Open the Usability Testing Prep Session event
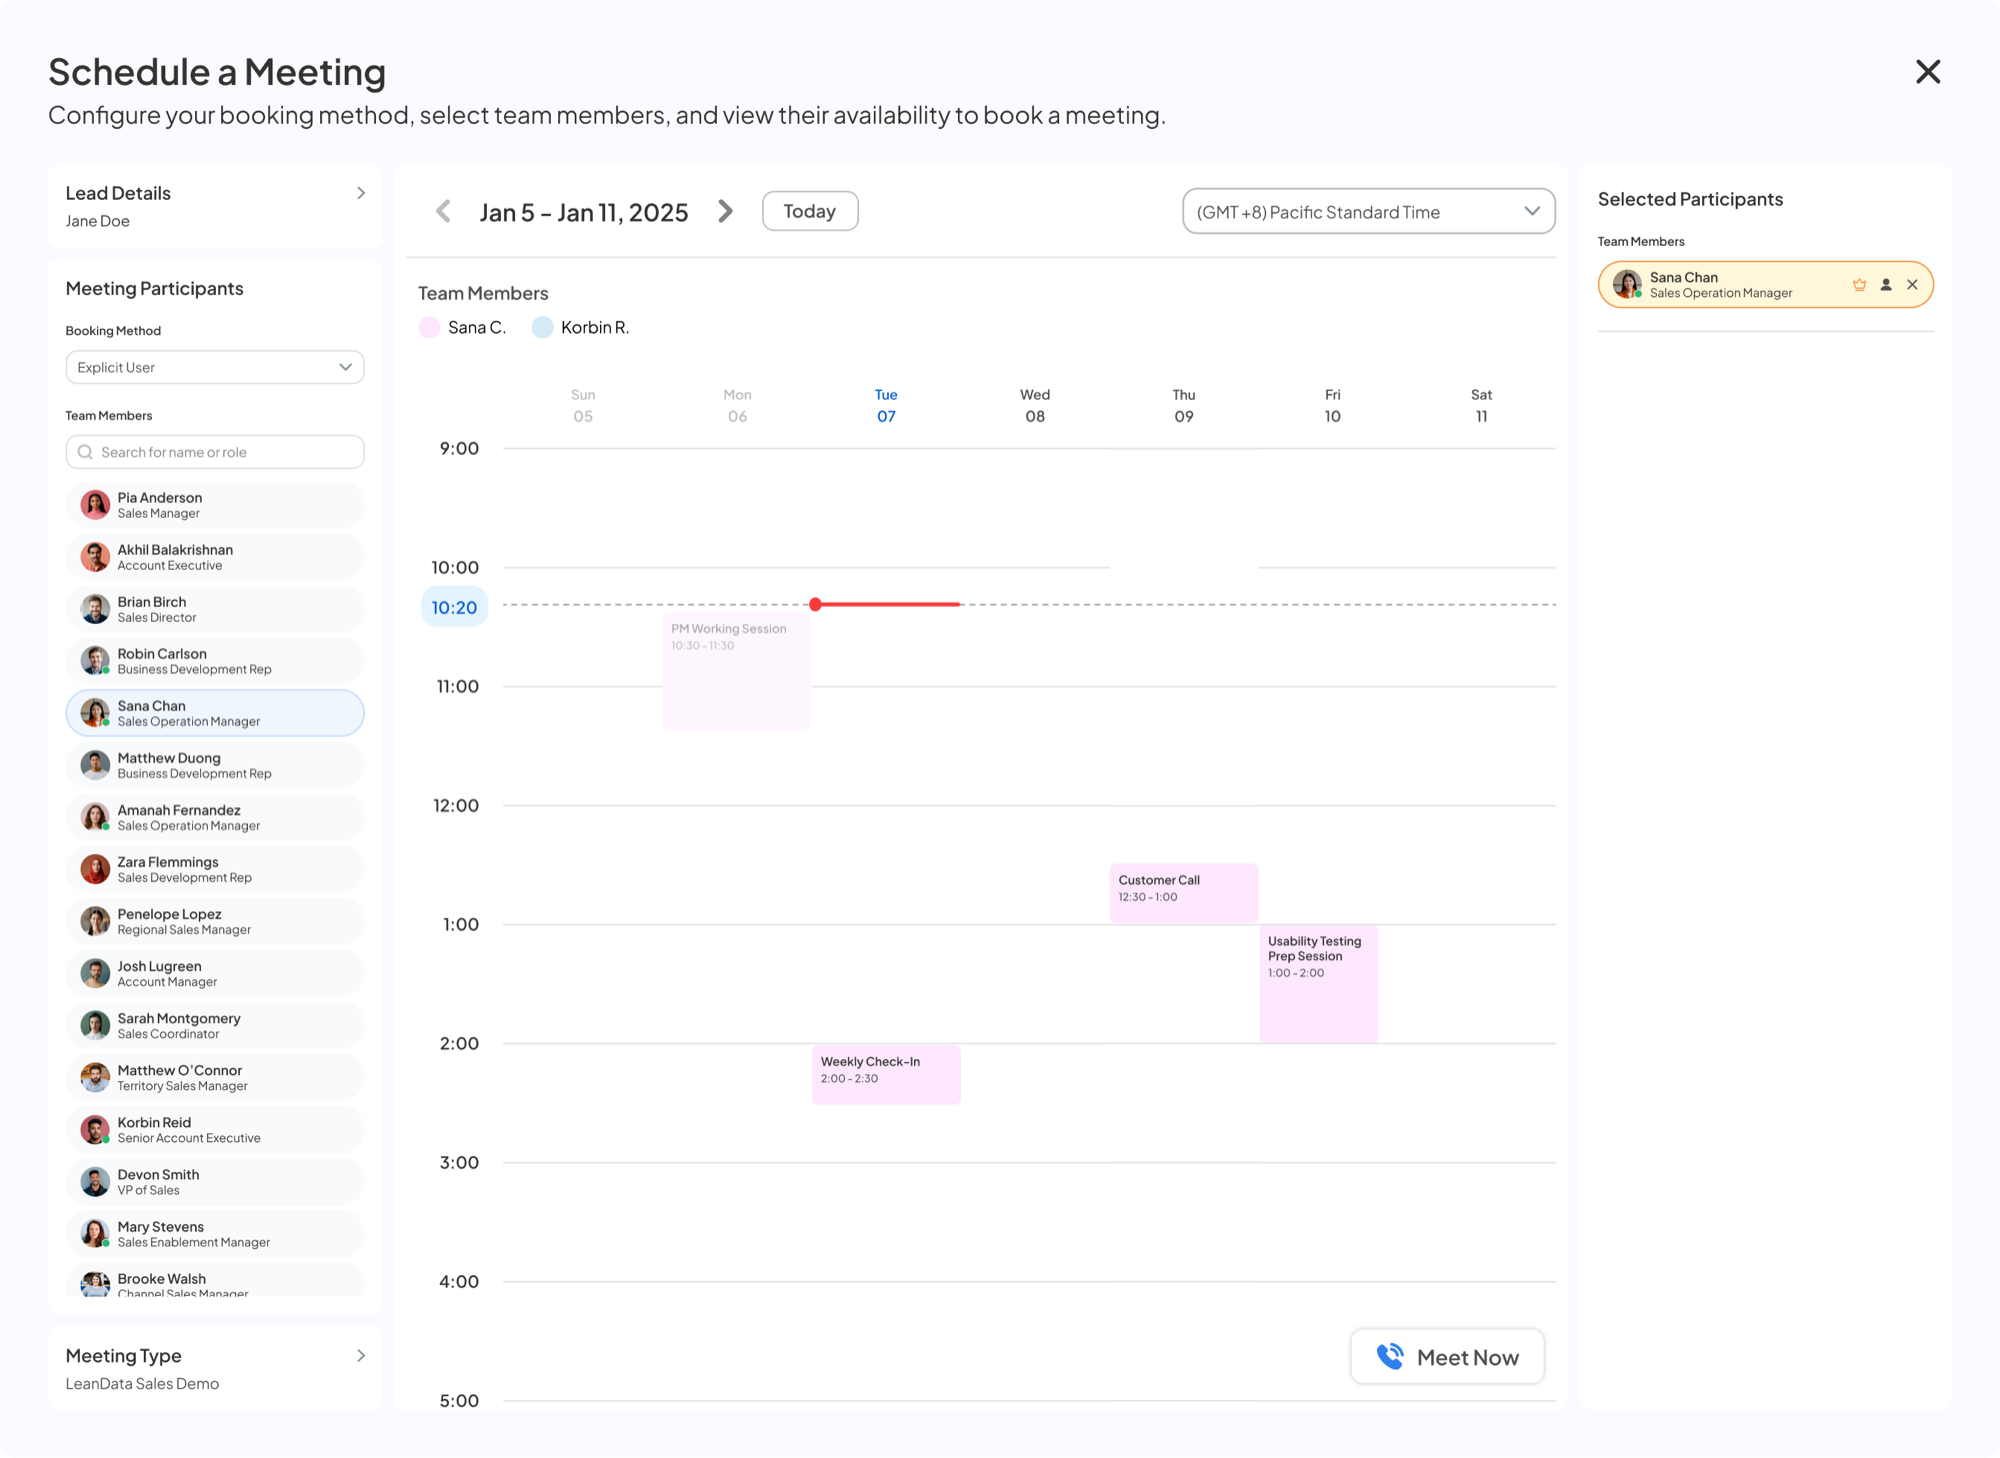 click(1318, 984)
